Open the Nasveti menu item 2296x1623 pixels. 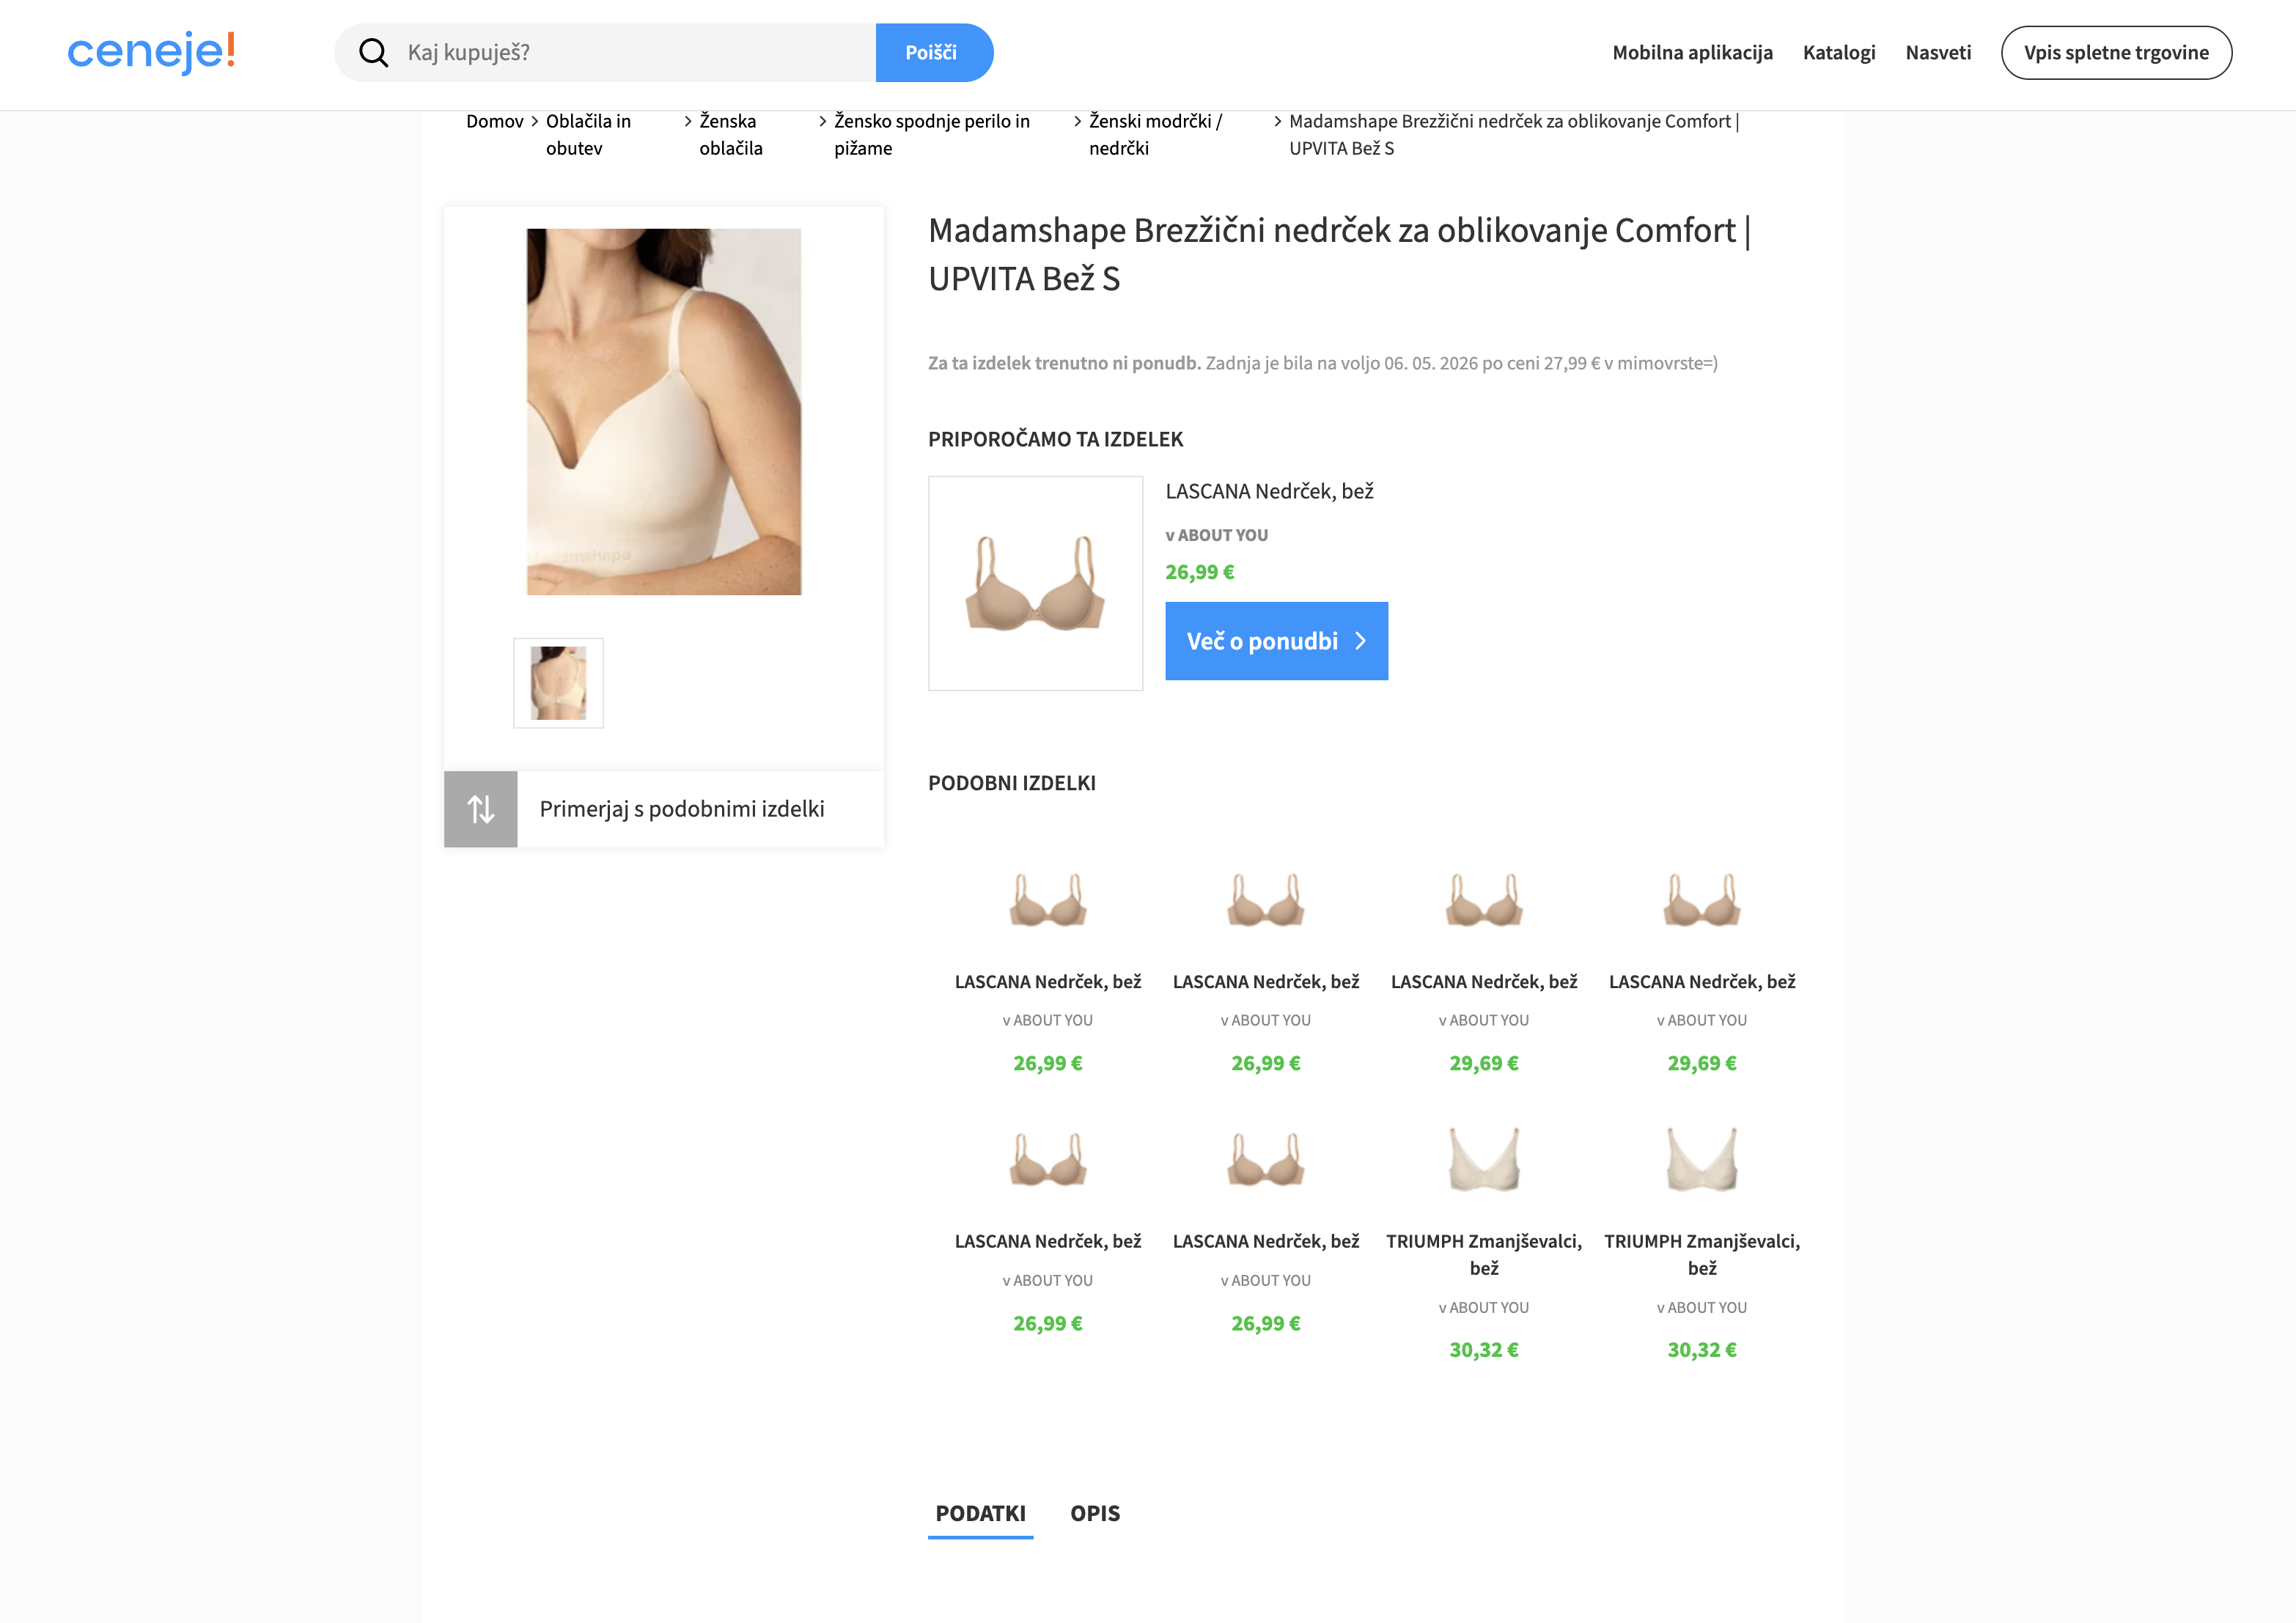1938,53
